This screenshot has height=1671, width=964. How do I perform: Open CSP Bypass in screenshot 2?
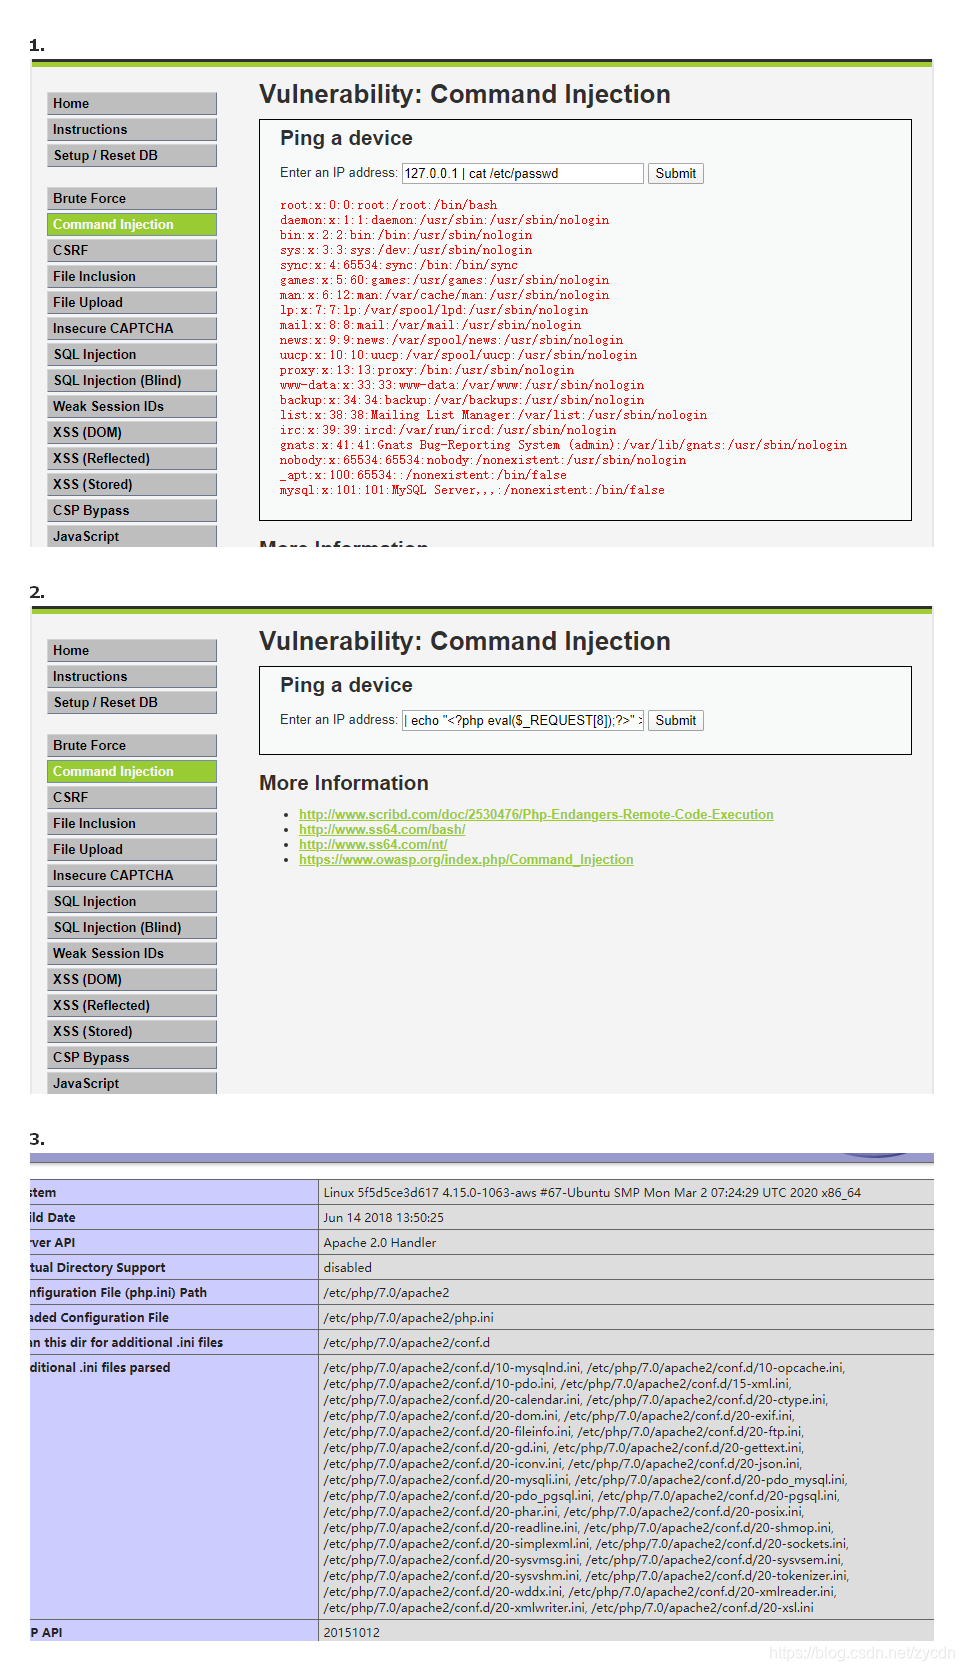coord(131,1057)
